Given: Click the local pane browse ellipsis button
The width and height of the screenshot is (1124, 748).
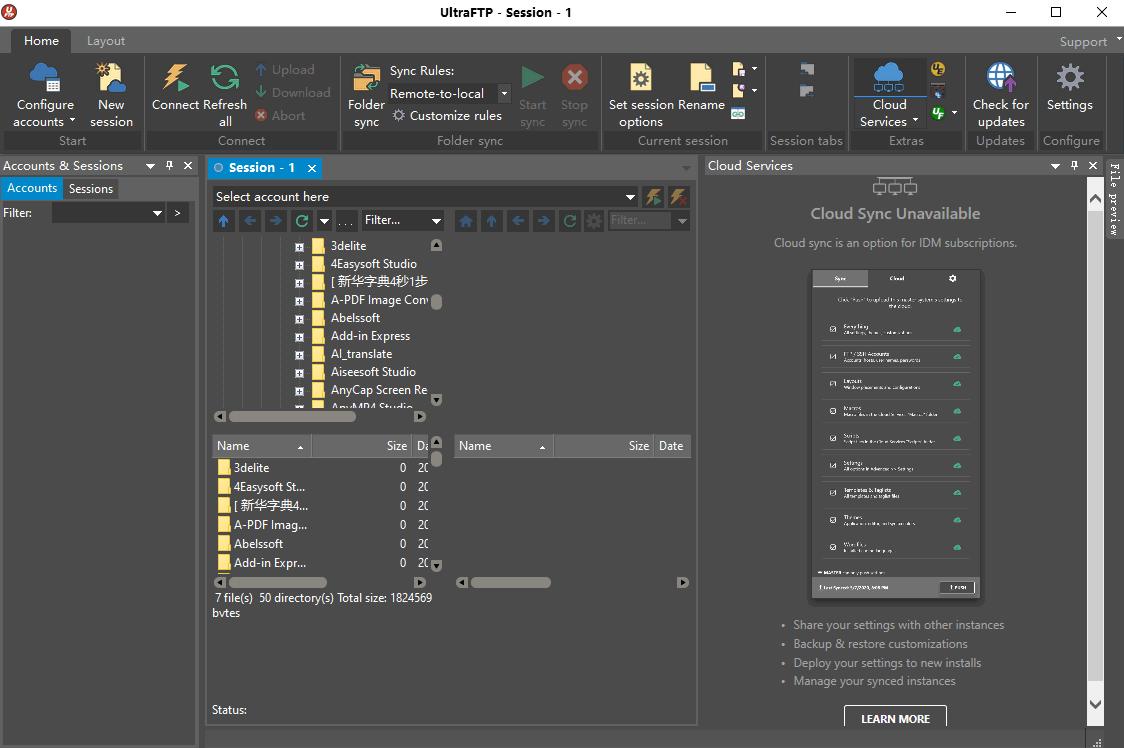Looking at the screenshot, I should (346, 221).
